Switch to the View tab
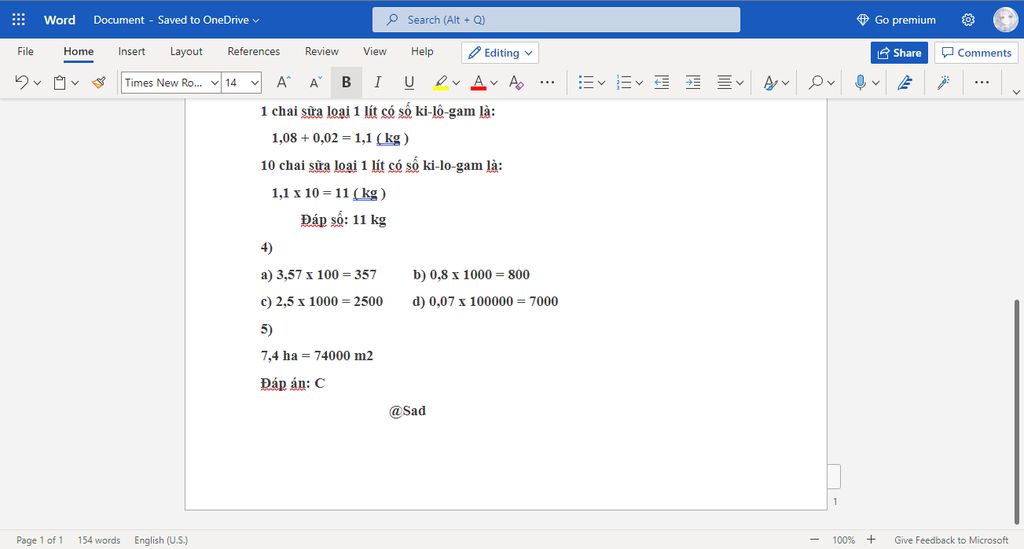Screen dimensions: 1024x549 click(375, 51)
